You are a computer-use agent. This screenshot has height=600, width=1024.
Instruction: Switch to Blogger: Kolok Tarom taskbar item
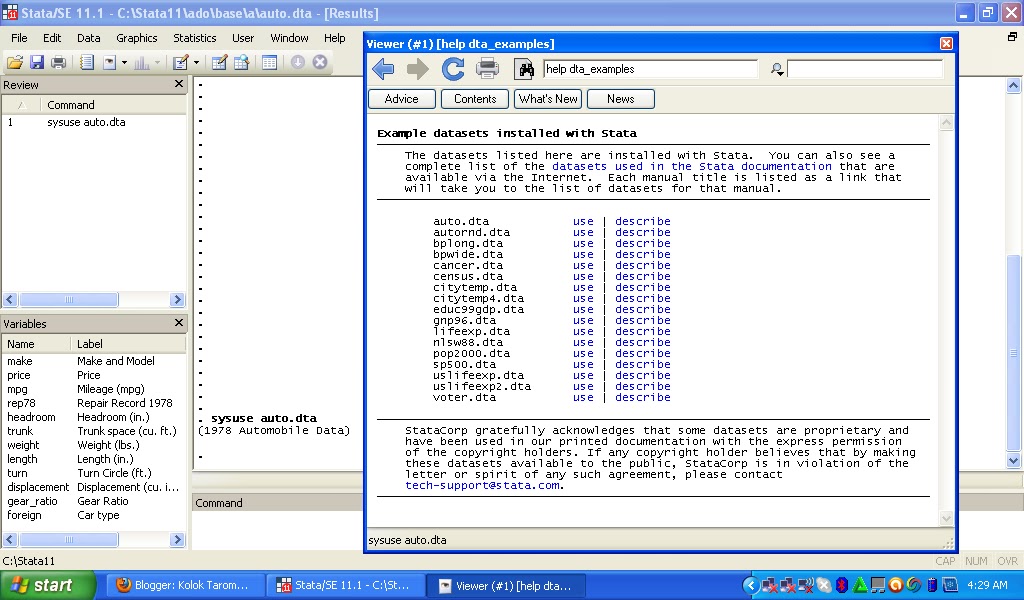click(185, 586)
